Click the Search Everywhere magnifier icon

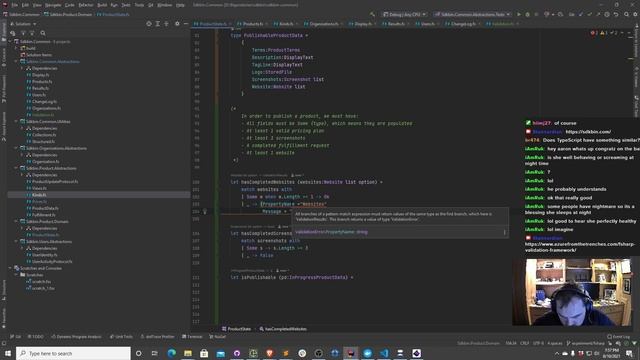click(x=627, y=14)
